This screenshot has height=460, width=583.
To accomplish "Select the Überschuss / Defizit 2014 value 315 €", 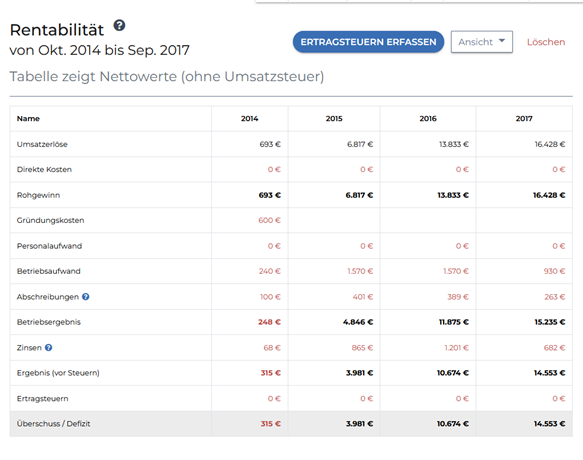I will tap(271, 424).
